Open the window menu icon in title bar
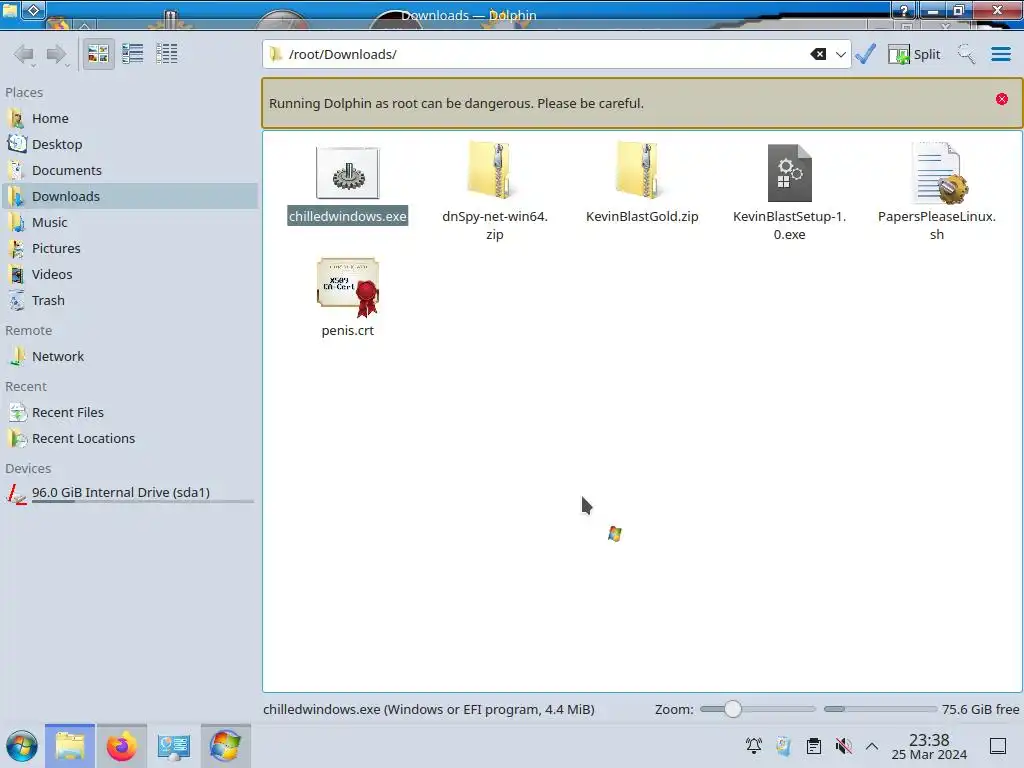 pos(11,10)
